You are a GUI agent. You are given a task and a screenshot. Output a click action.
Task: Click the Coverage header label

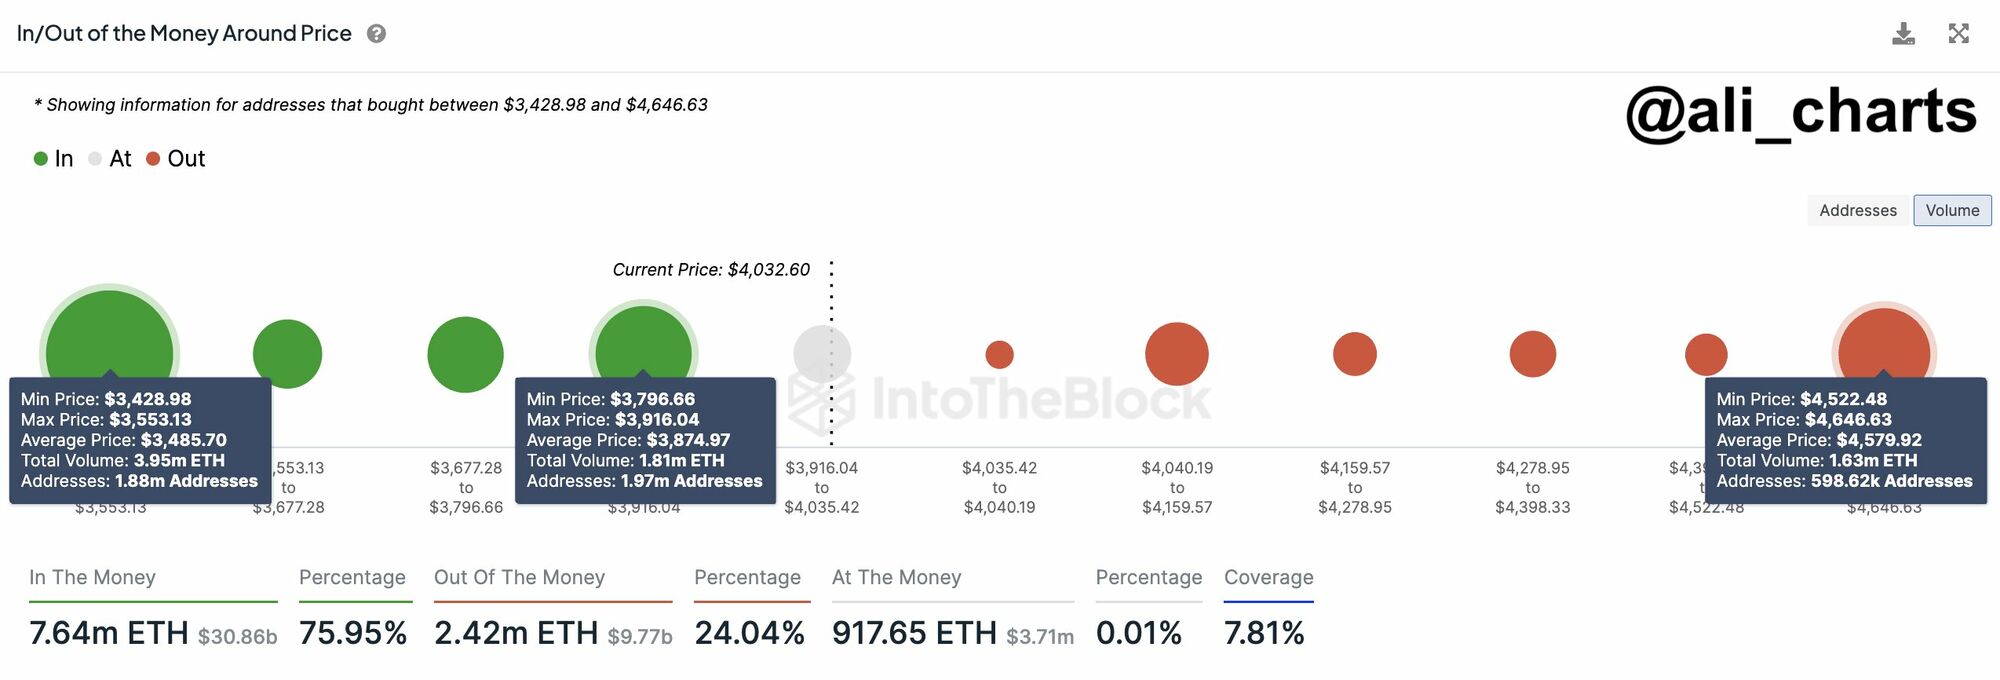[1268, 577]
